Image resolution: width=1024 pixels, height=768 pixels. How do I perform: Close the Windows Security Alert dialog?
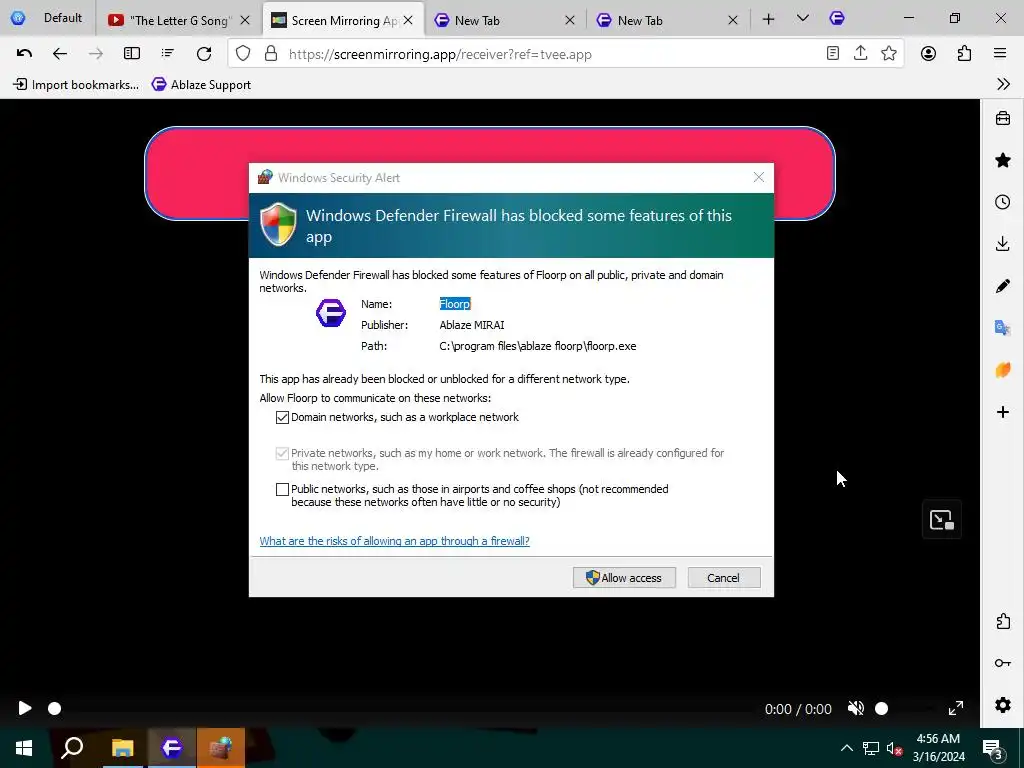pos(758,177)
